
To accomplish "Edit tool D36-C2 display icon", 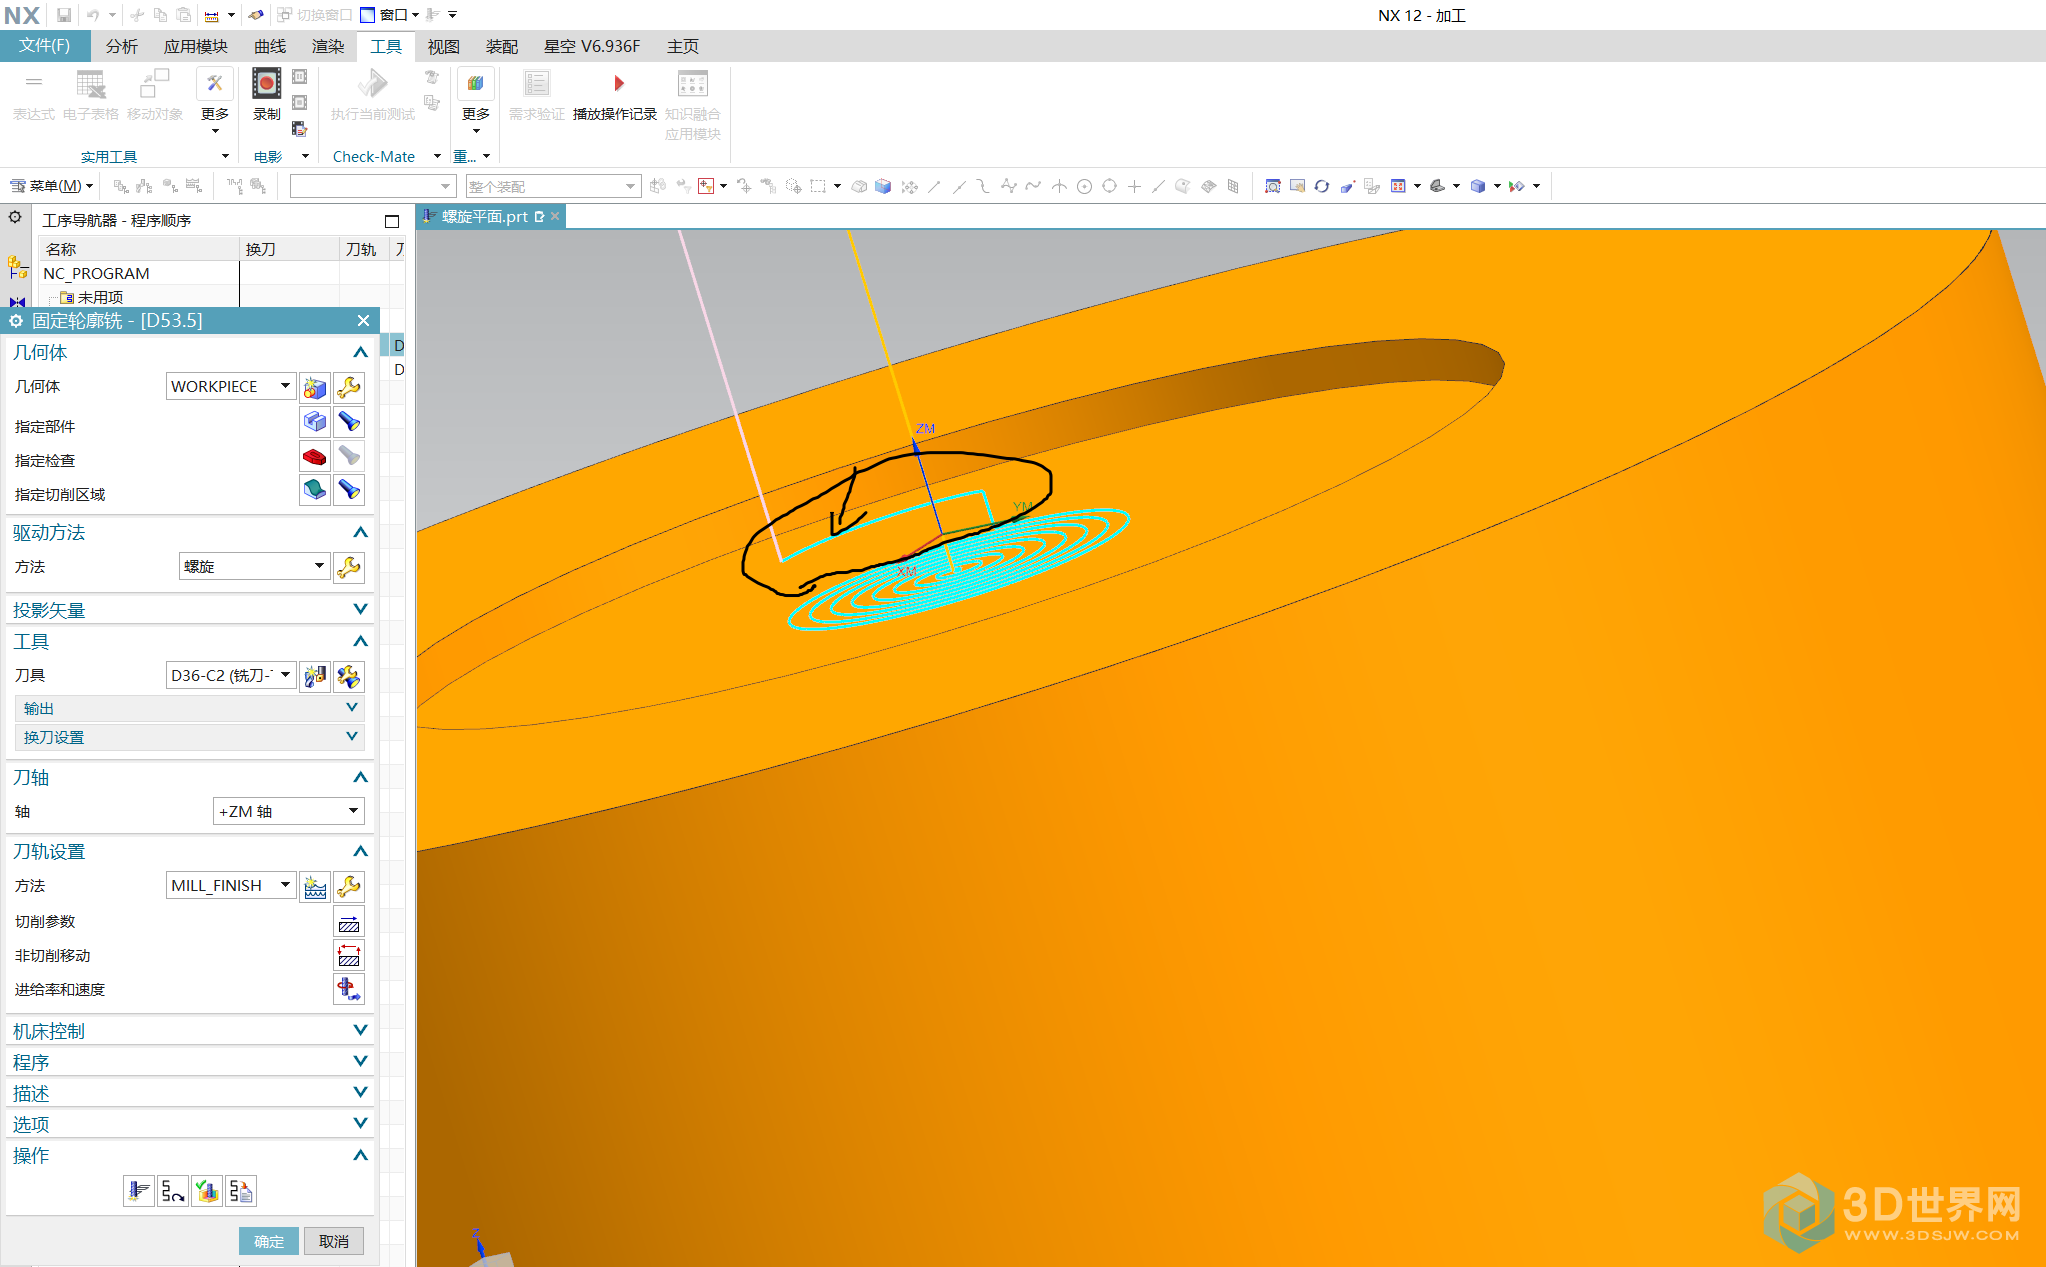I will [x=349, y=676].
